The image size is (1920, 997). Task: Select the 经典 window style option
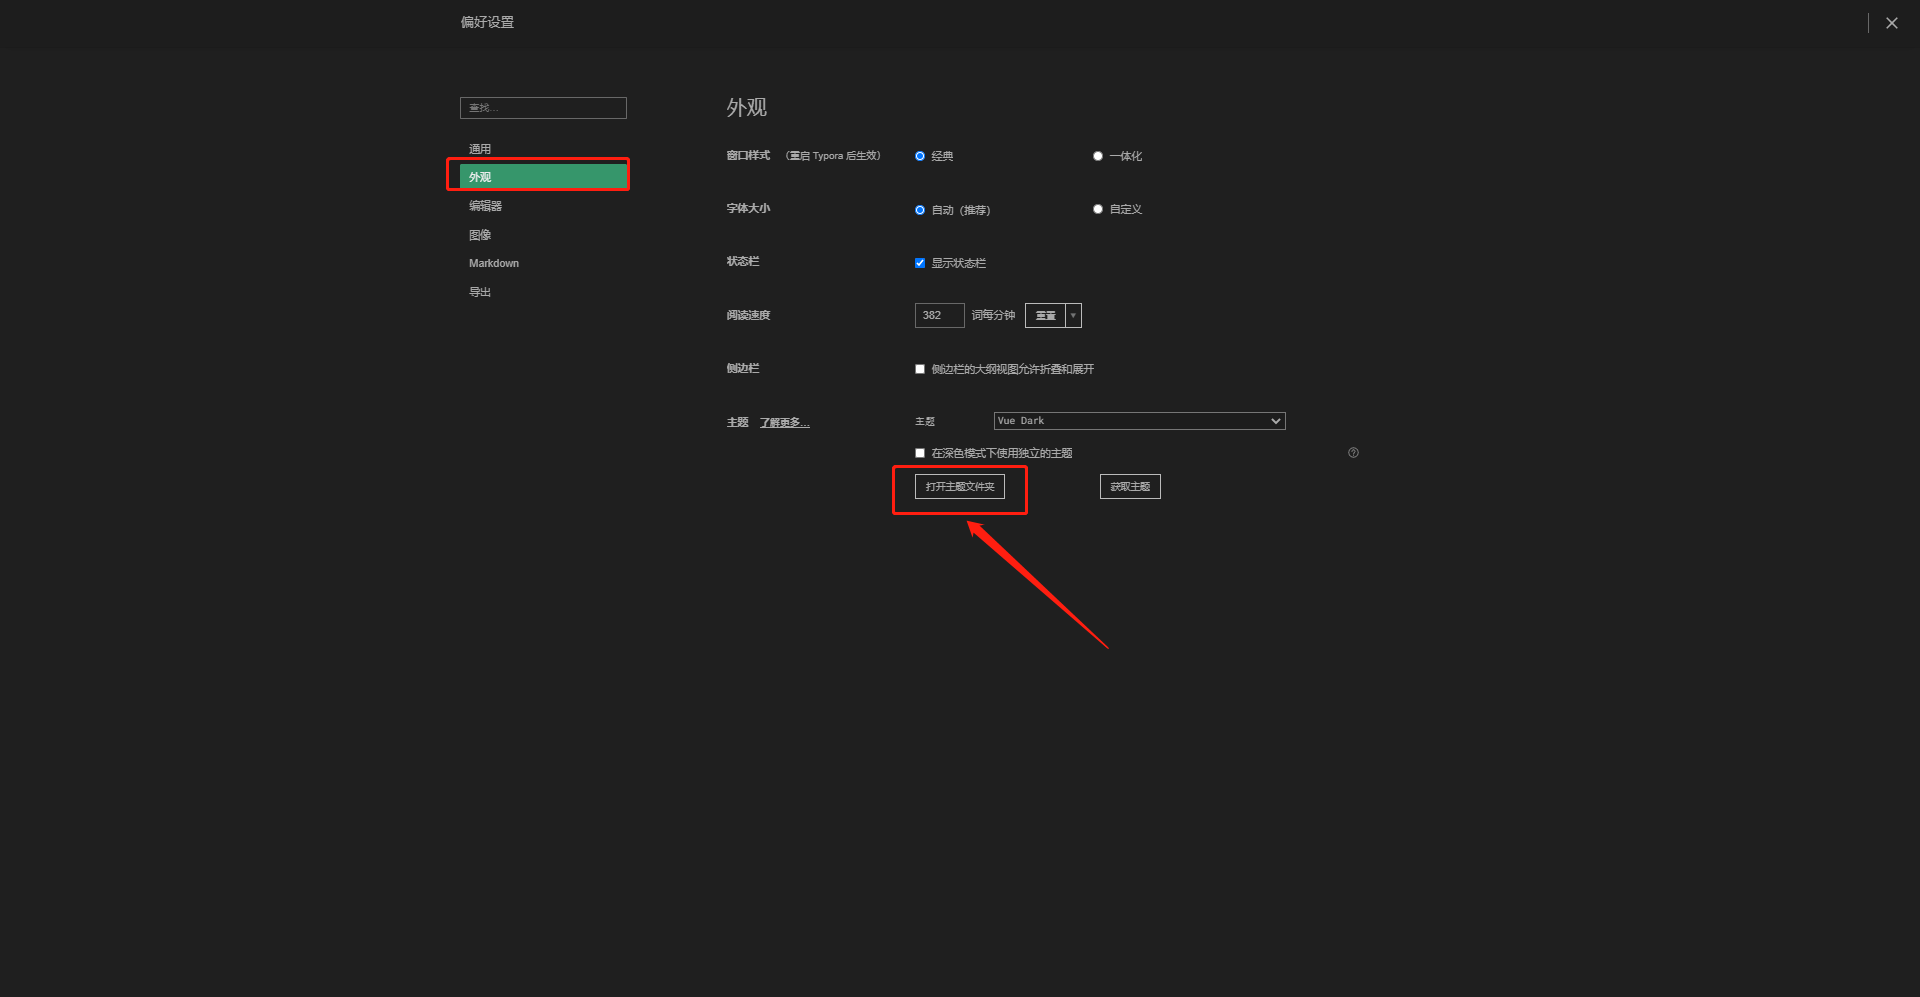(x=920, y=155)
